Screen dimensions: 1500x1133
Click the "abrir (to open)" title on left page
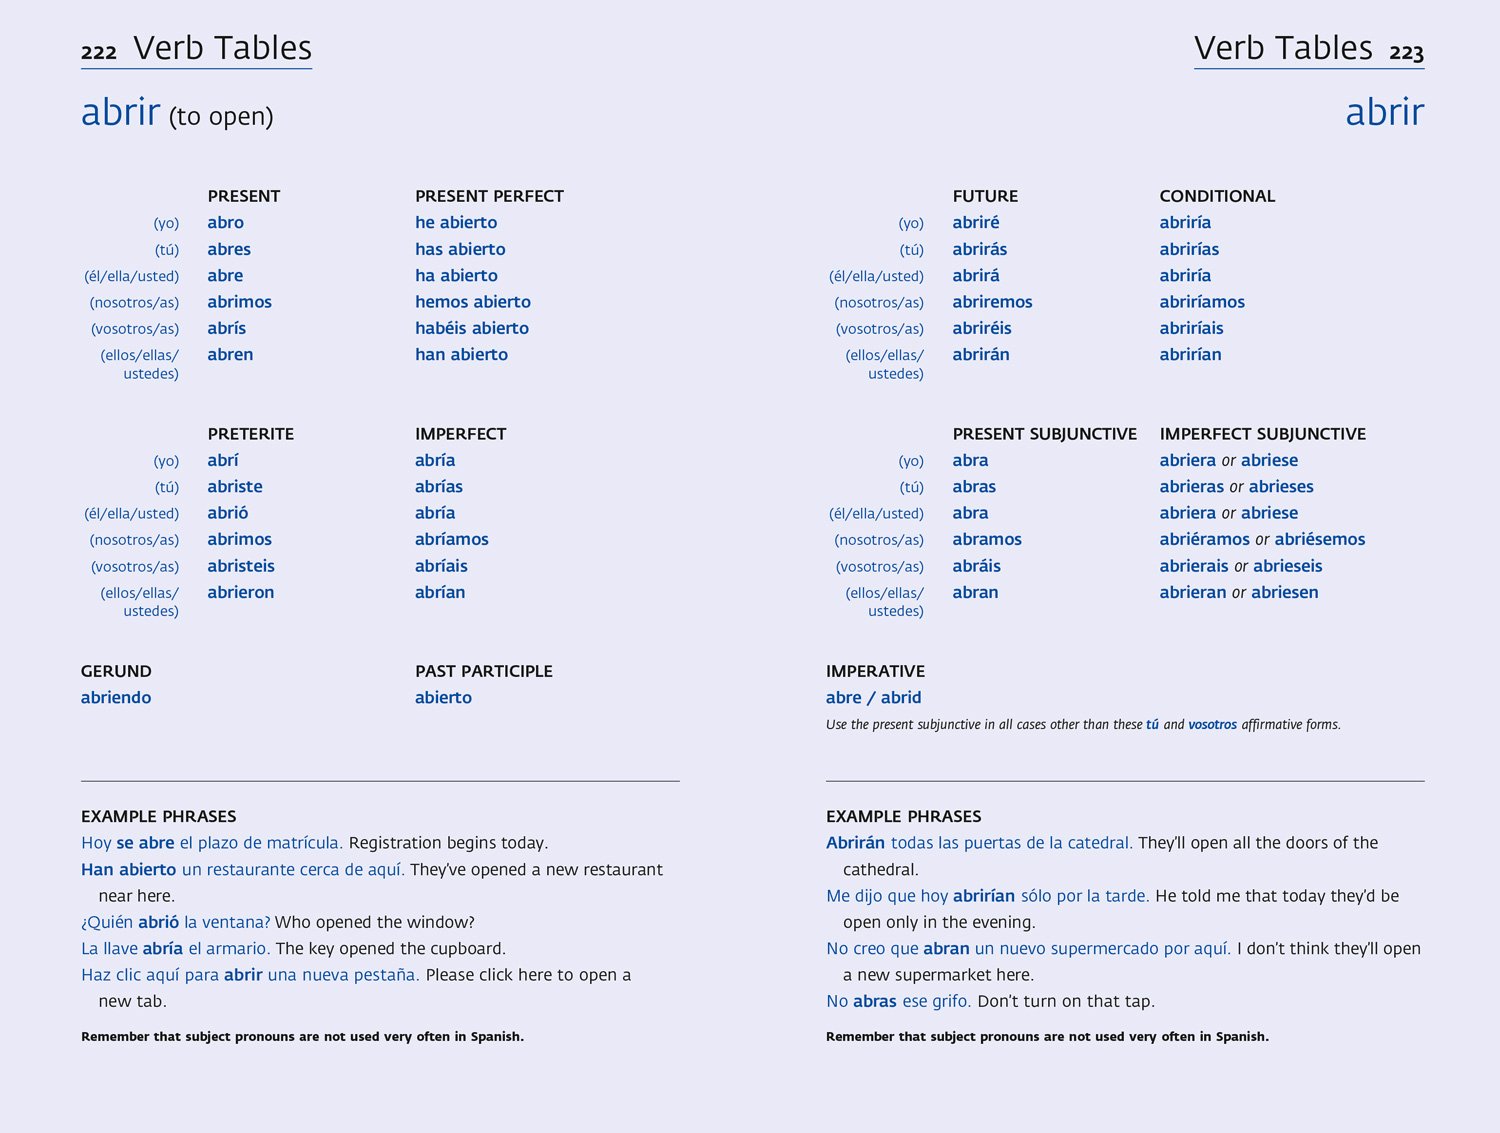pos(177,113)
